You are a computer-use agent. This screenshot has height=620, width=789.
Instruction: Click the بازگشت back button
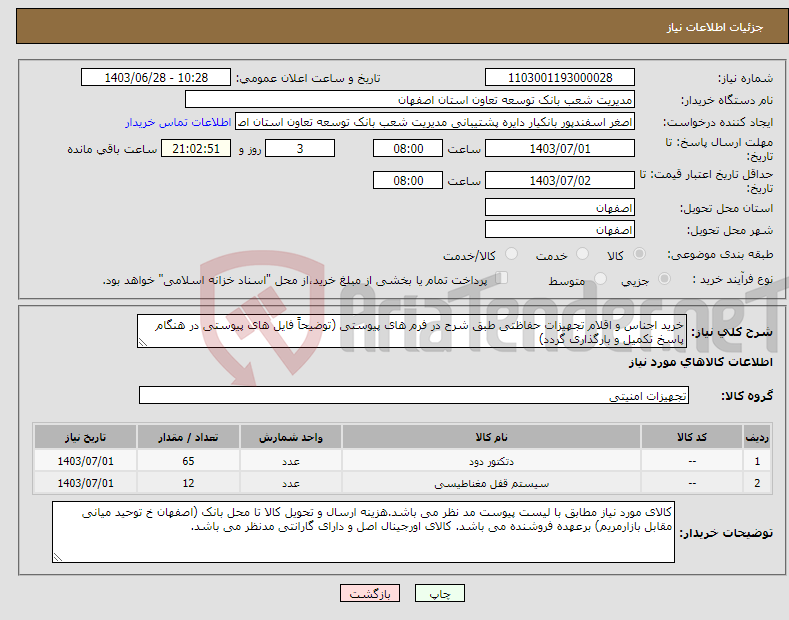point(370,593)
